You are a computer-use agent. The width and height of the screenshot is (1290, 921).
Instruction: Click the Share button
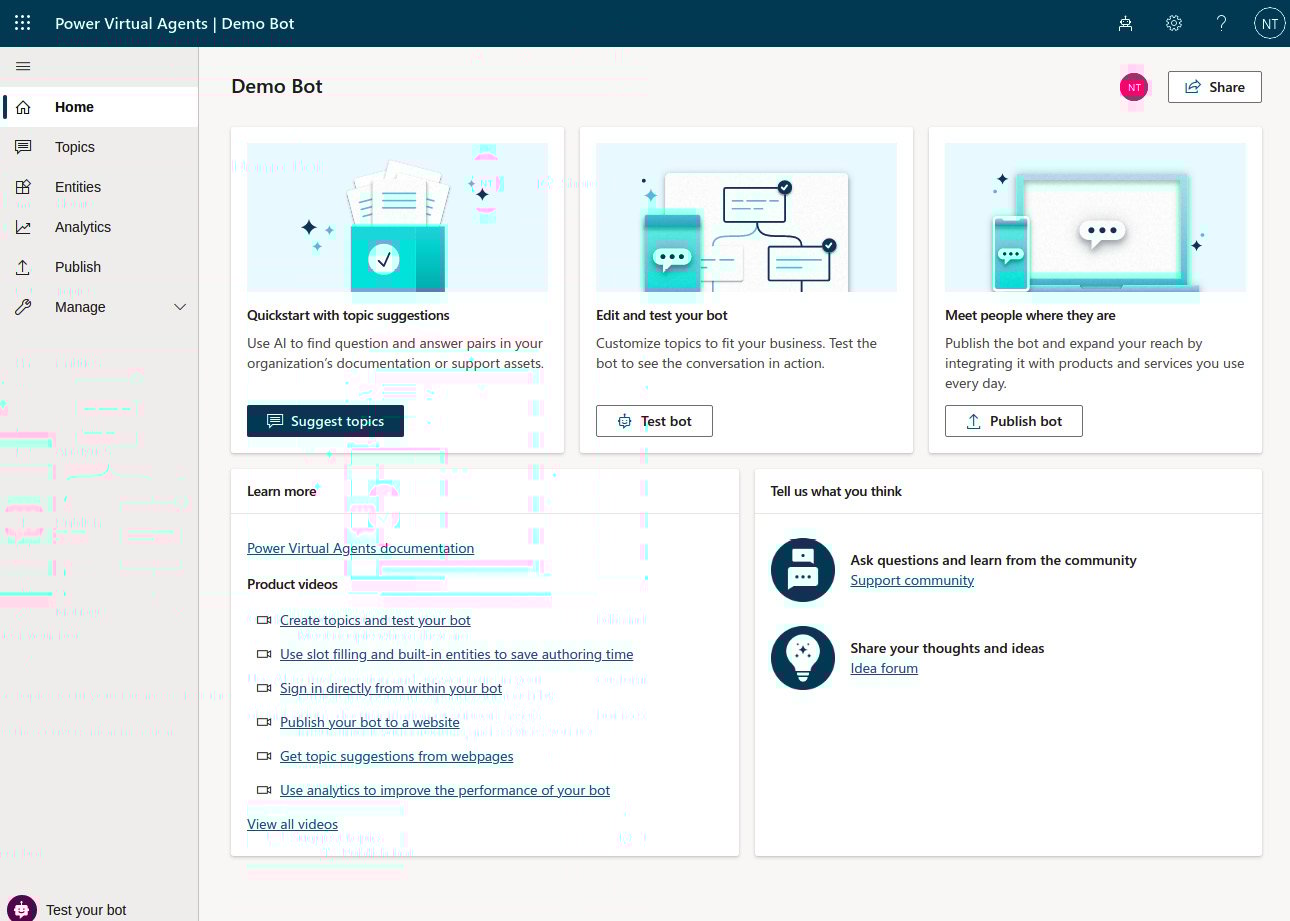1214,87
